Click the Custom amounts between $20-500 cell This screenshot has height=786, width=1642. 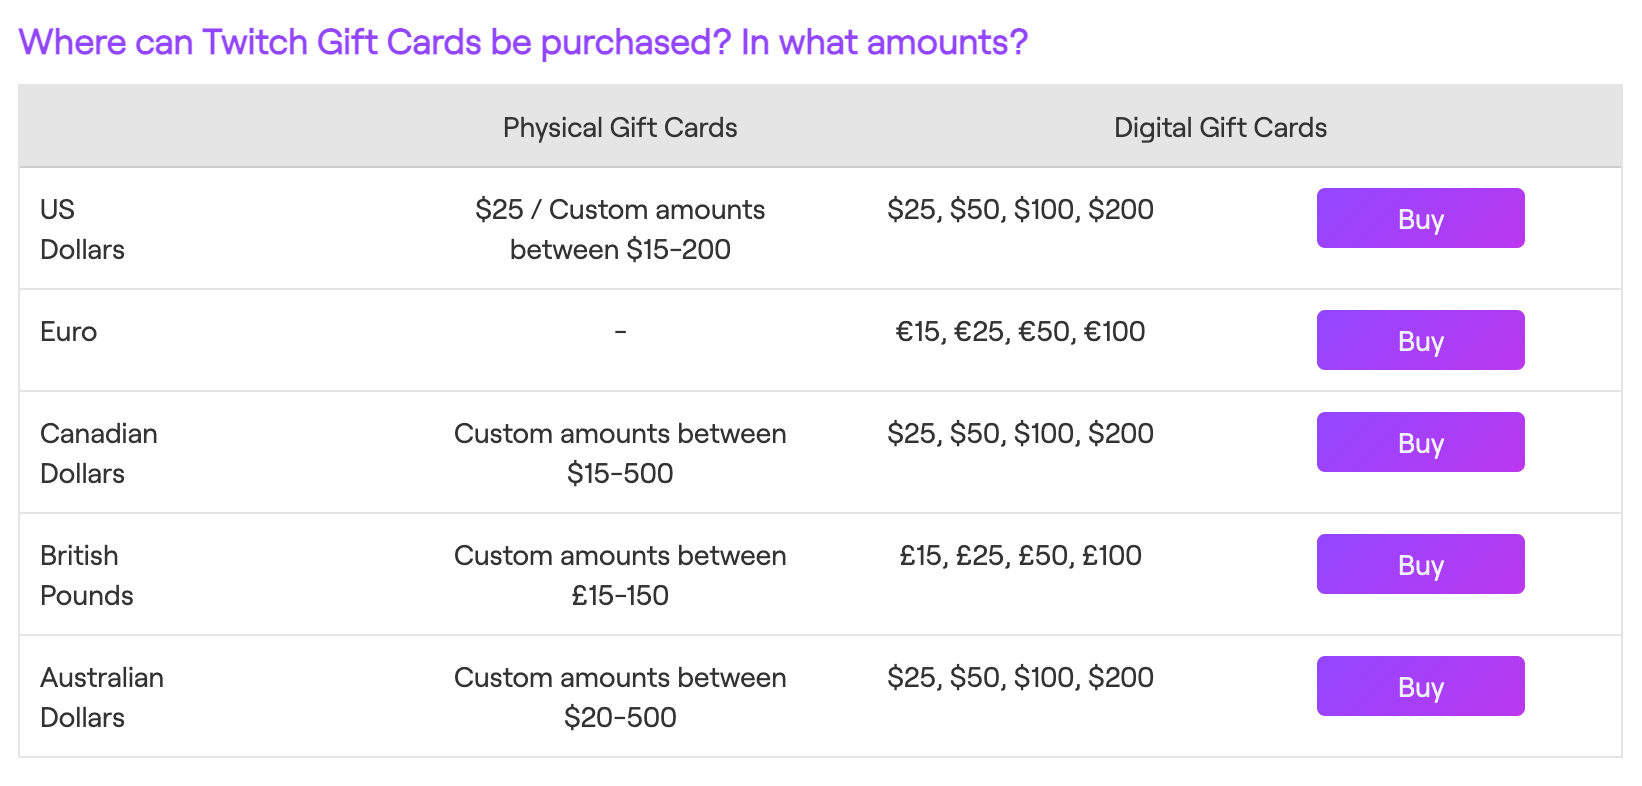click(620, 696)
